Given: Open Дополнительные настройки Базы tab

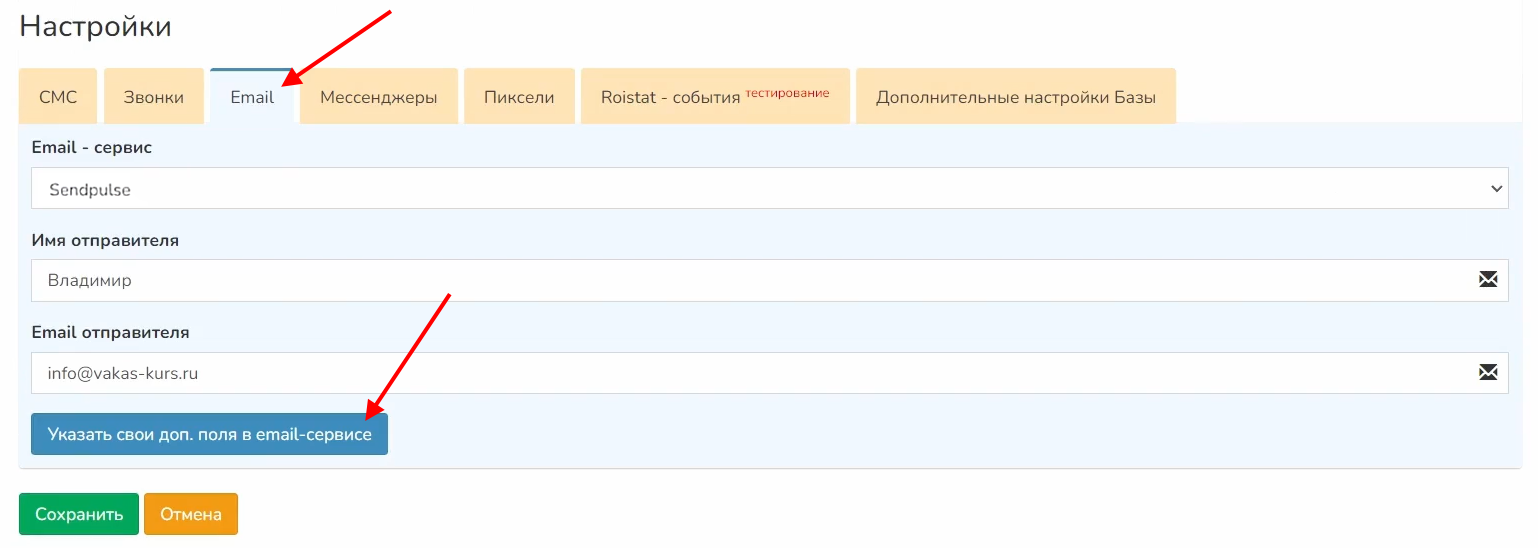Looking at the screenshot, I should point(1015,97).
